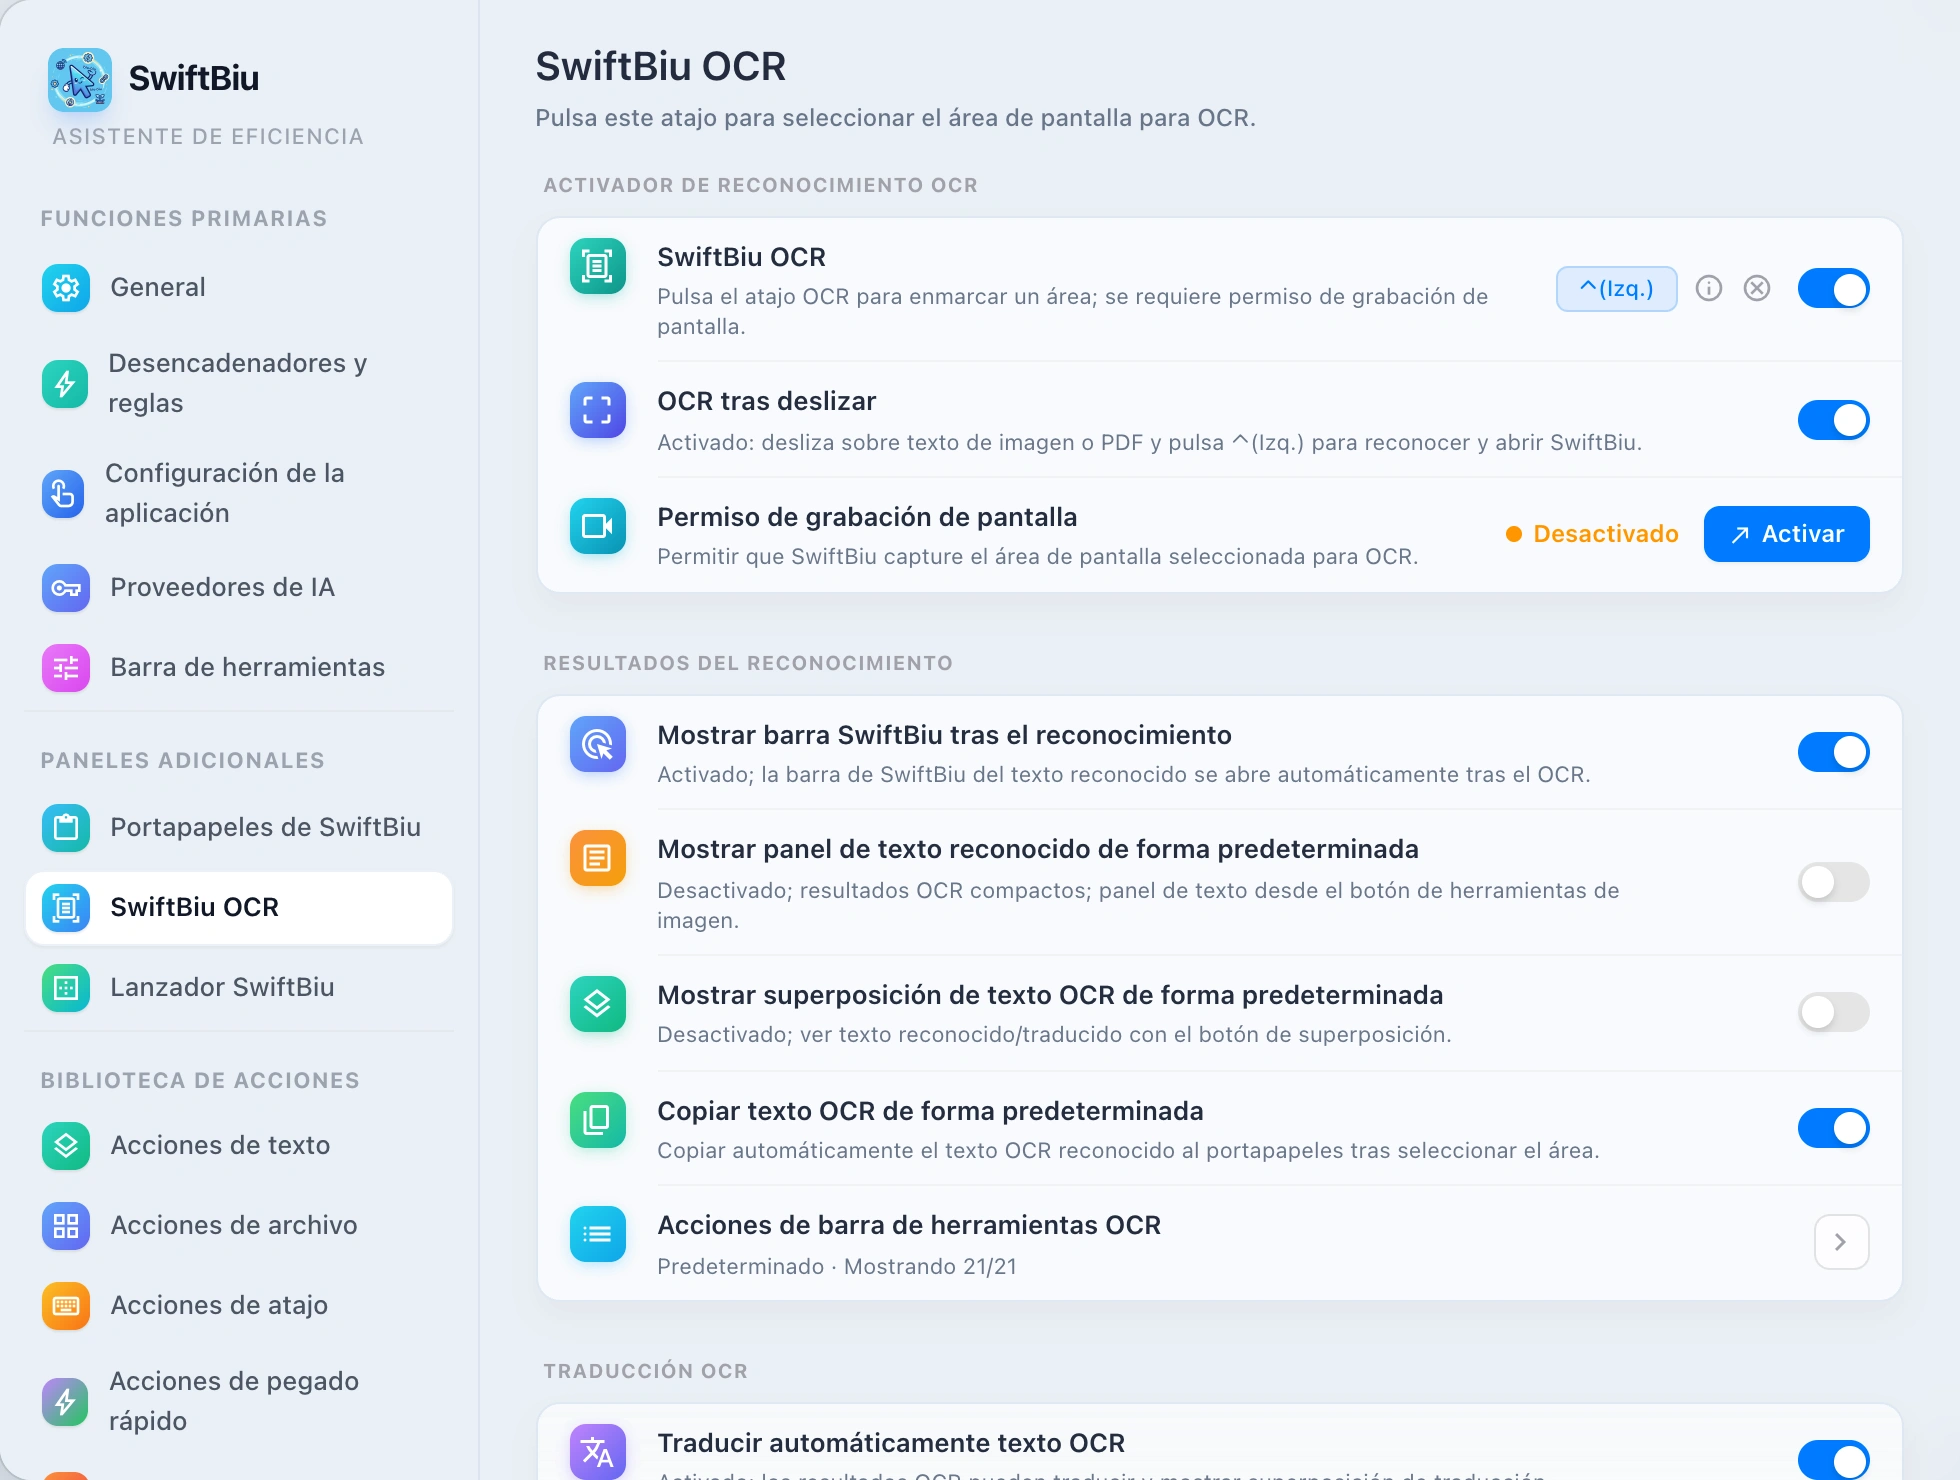
Task: Toggle Traducir automáticamente texto OCR switch
Action: coord(1834,1459)
